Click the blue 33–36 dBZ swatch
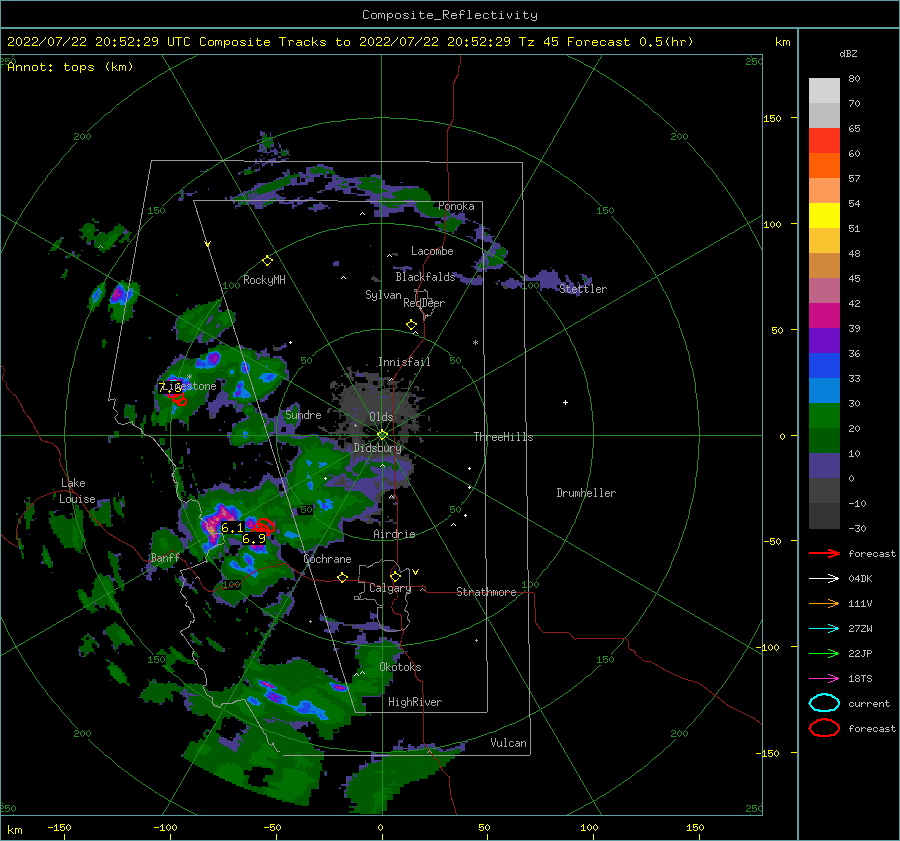Image resolution: width=900 pixels, height=841 pixels. (x=824, y=366)
